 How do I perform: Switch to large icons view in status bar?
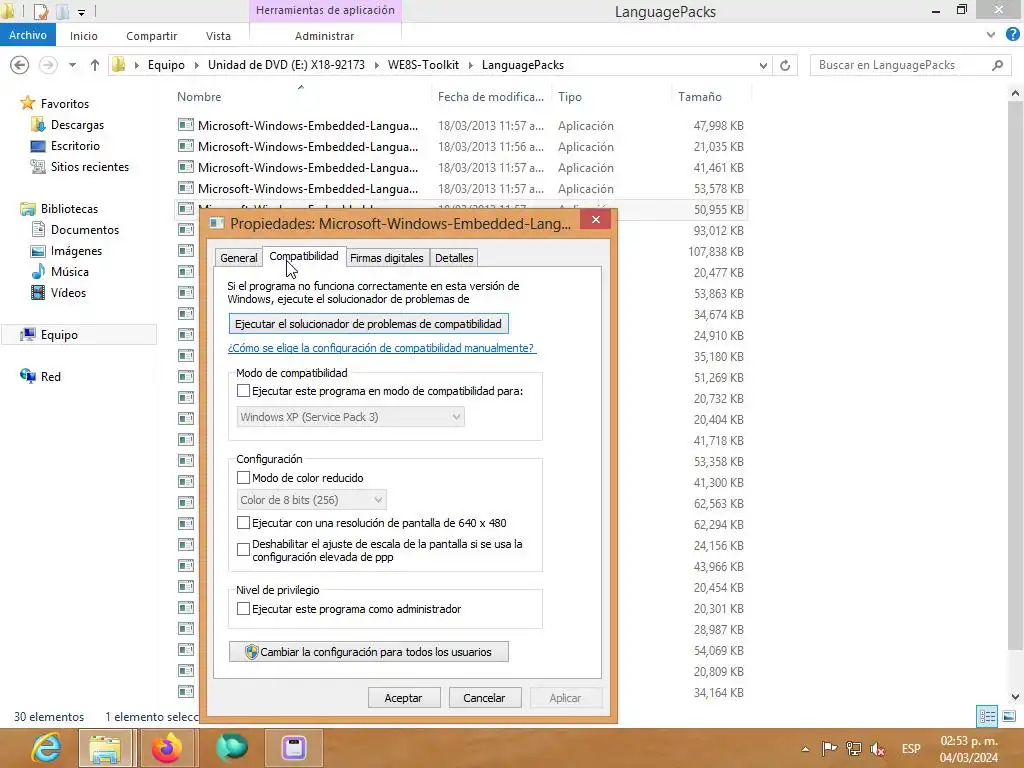[x=1008, y=716]
